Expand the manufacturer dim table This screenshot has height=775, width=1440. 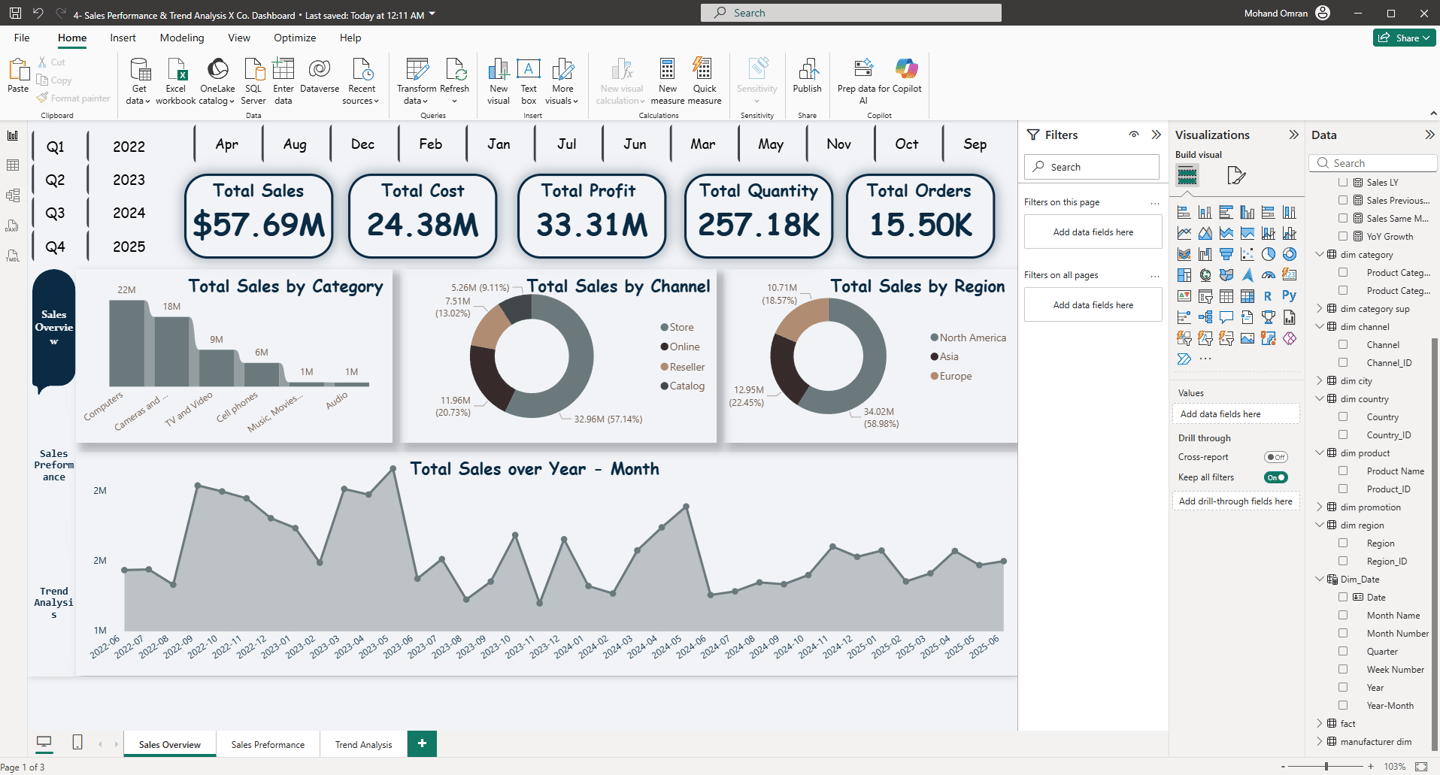(x=1320, y=741)
